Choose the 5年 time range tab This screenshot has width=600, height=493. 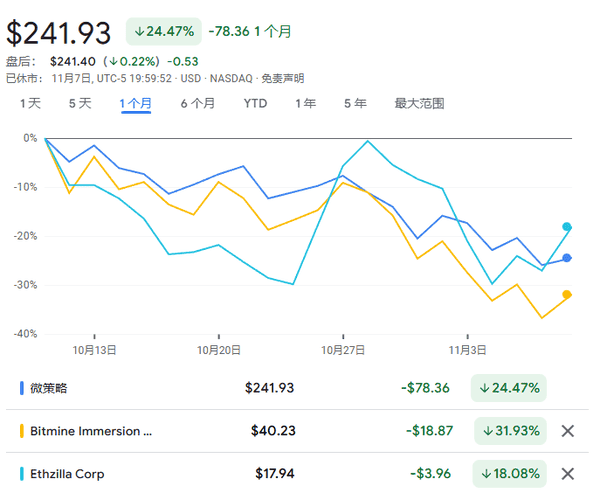(355, 103)
